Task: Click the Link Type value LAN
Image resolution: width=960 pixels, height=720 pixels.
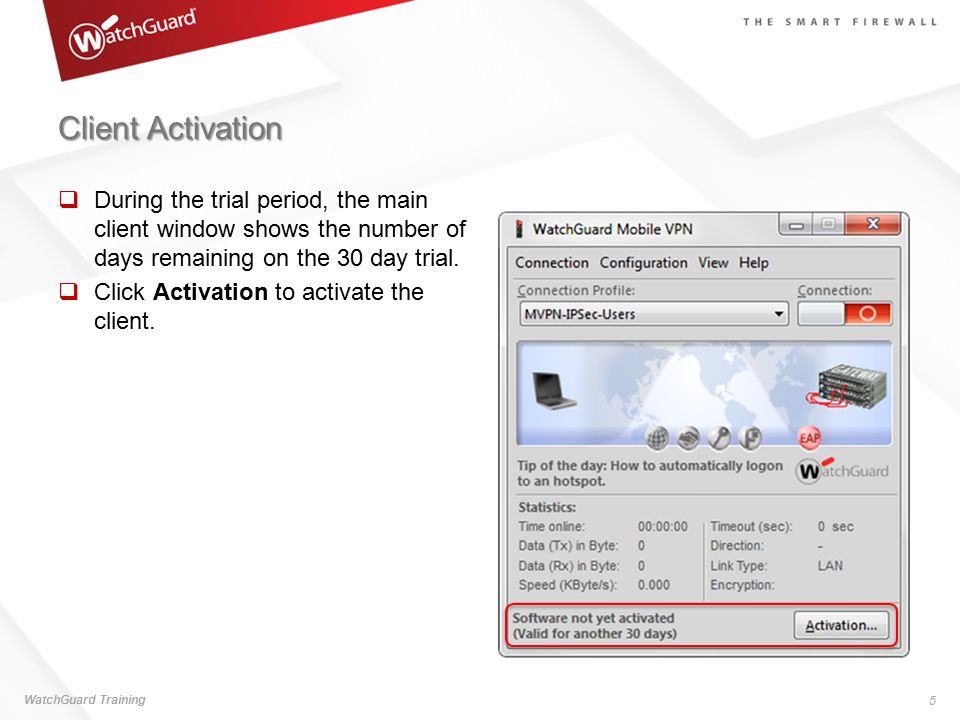Action: click(x=830, y=566)
